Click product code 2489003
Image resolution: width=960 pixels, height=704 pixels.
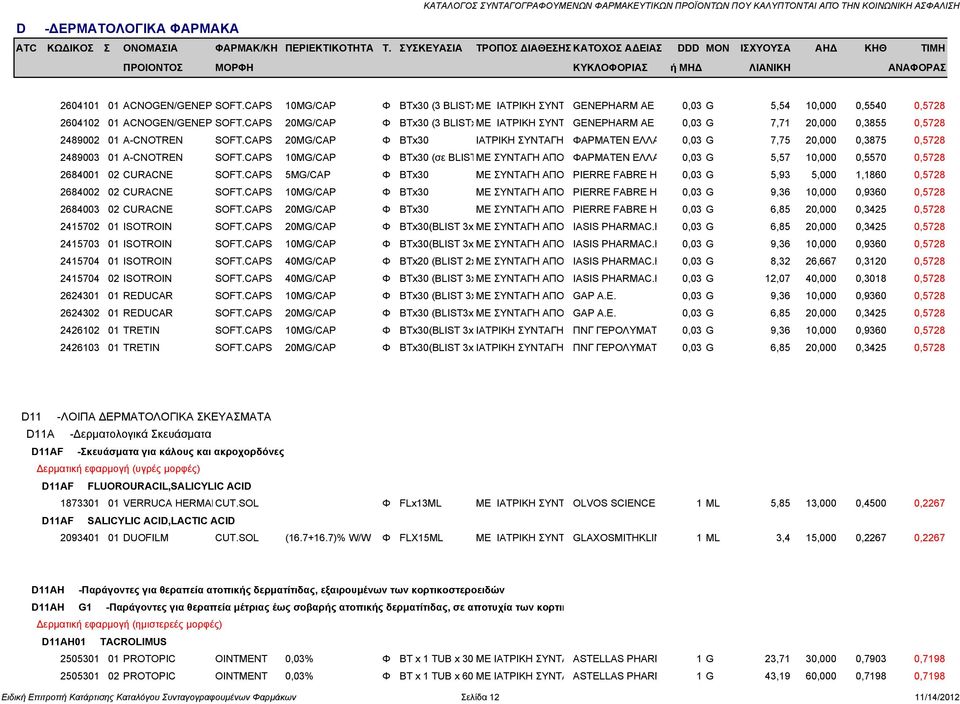click(79, 157)
